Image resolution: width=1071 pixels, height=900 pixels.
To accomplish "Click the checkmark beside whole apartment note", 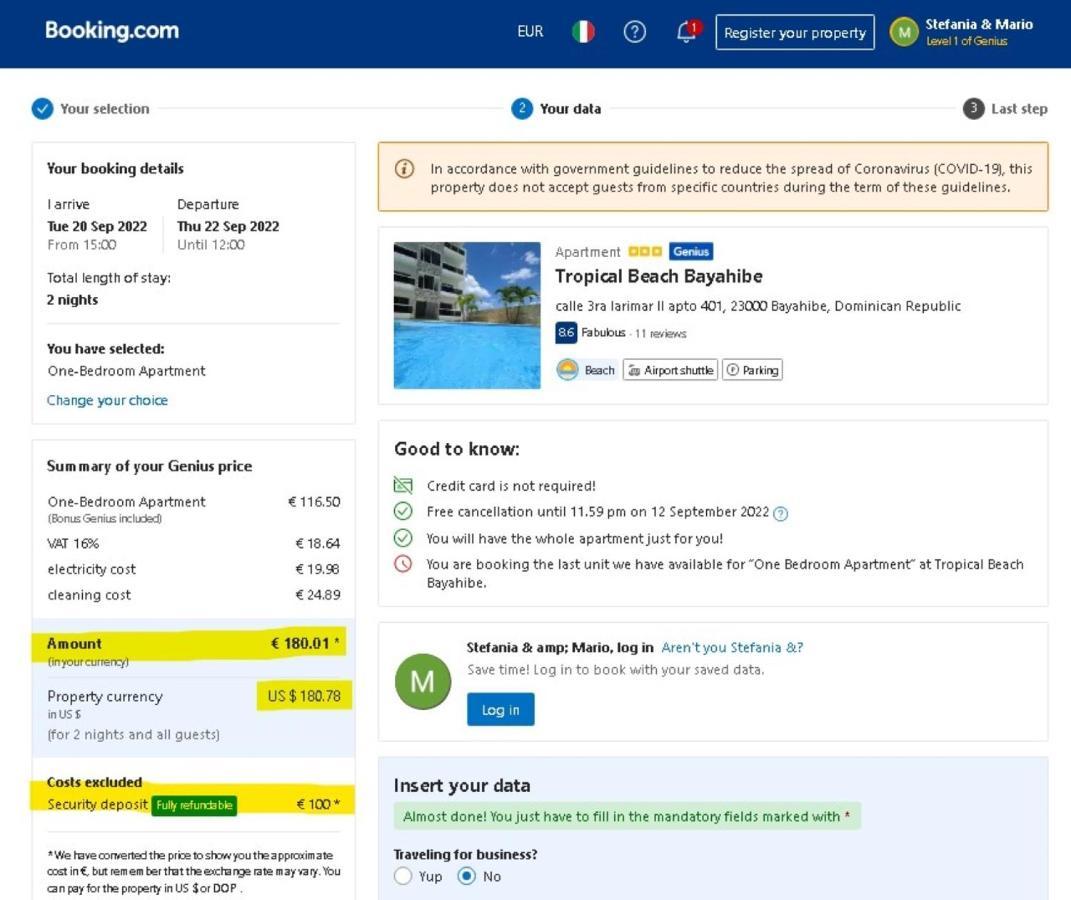I will coord(403,538).
